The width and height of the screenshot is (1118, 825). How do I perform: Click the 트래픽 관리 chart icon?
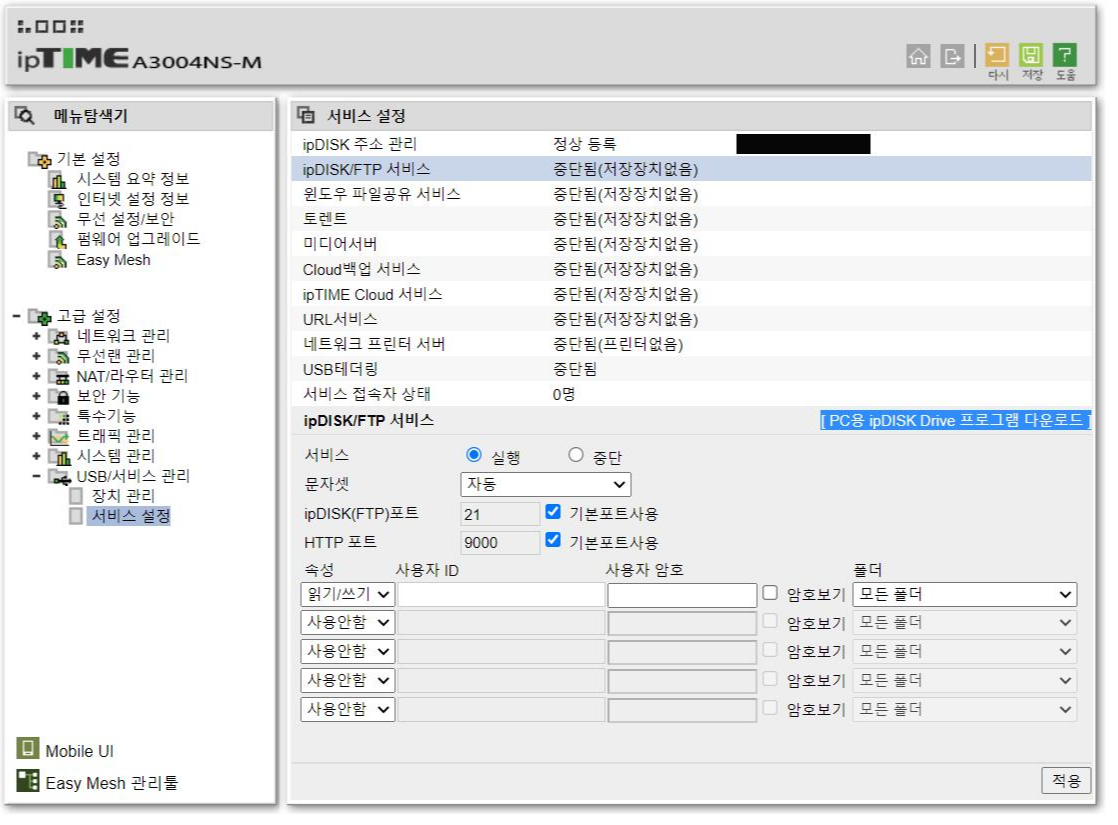tap(58, 436)
